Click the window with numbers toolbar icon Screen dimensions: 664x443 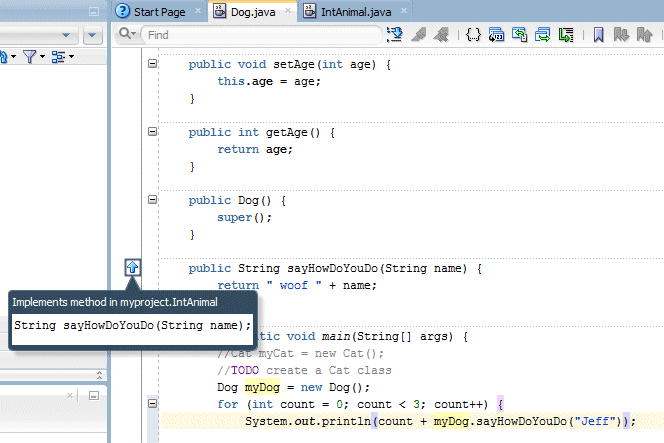pyautogui.click(x=496, y=35)
